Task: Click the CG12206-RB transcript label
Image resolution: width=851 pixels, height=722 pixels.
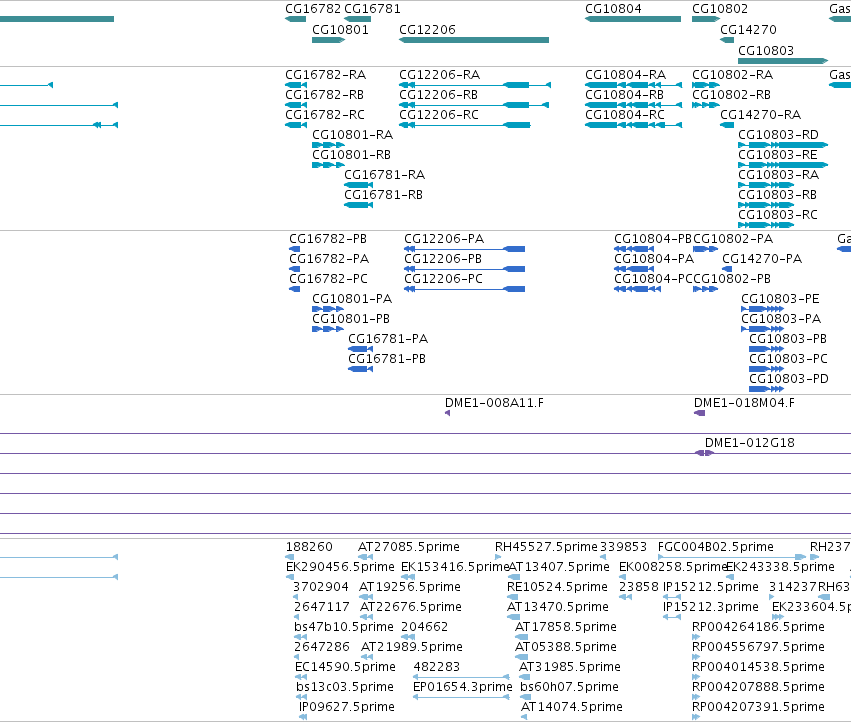Action: (439, 94)
